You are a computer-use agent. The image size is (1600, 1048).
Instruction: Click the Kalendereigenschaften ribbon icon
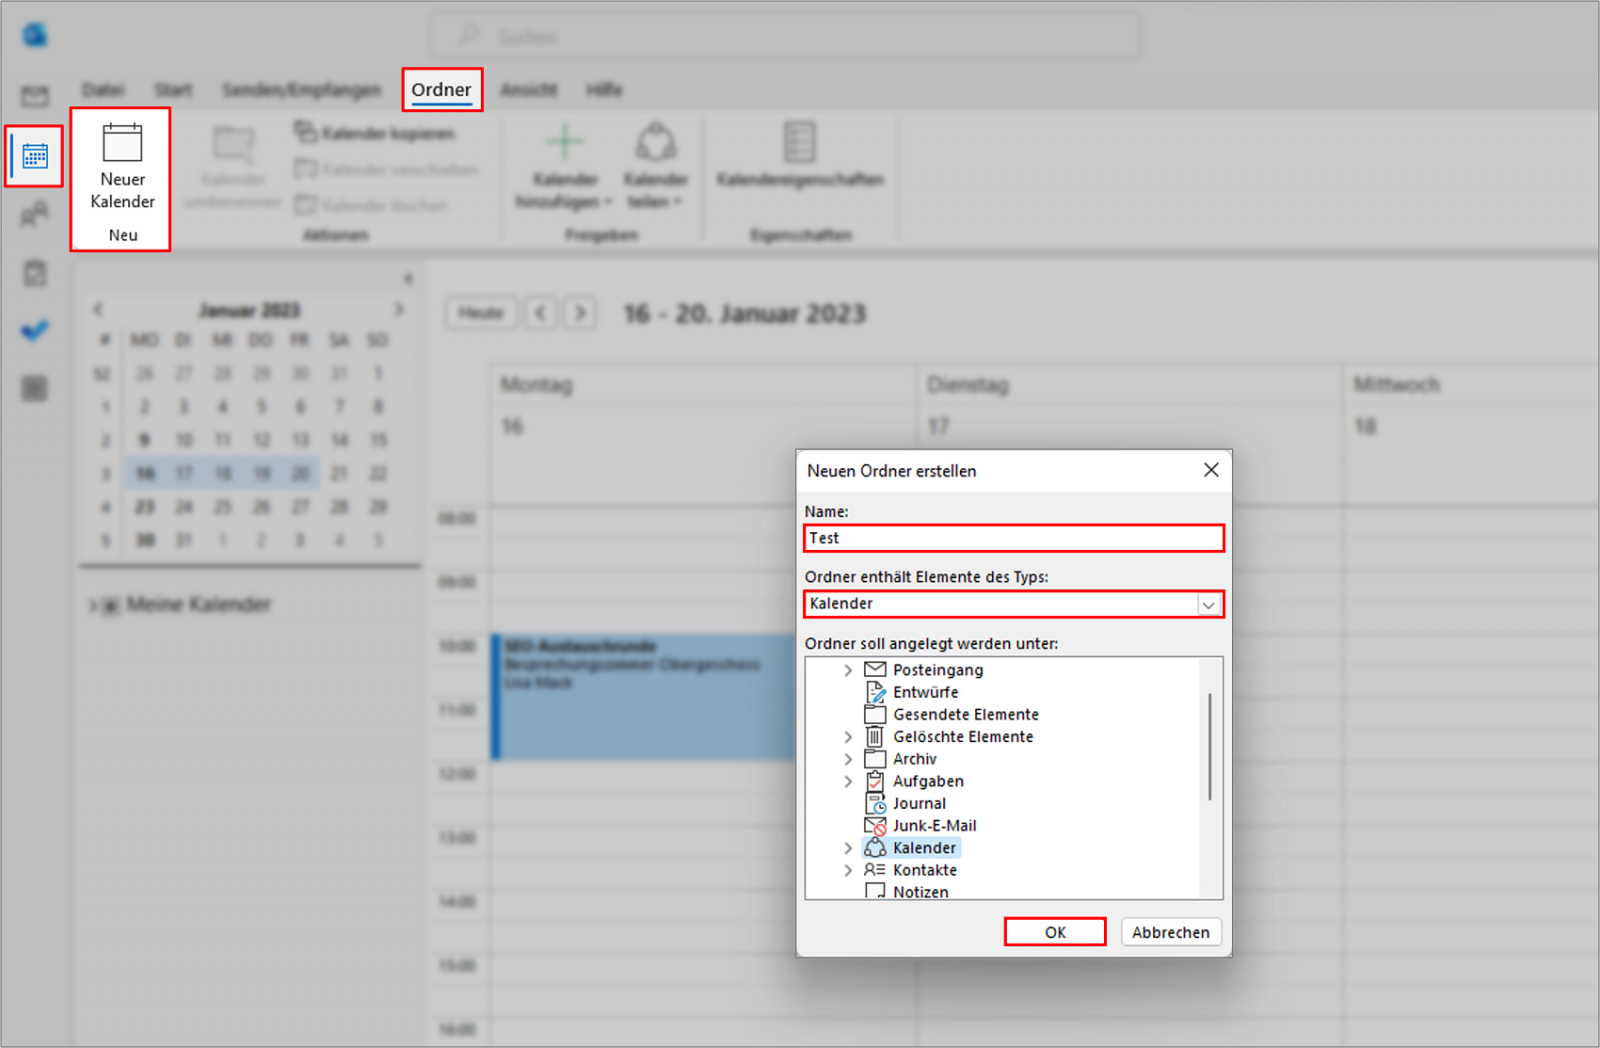coord(800,142)
